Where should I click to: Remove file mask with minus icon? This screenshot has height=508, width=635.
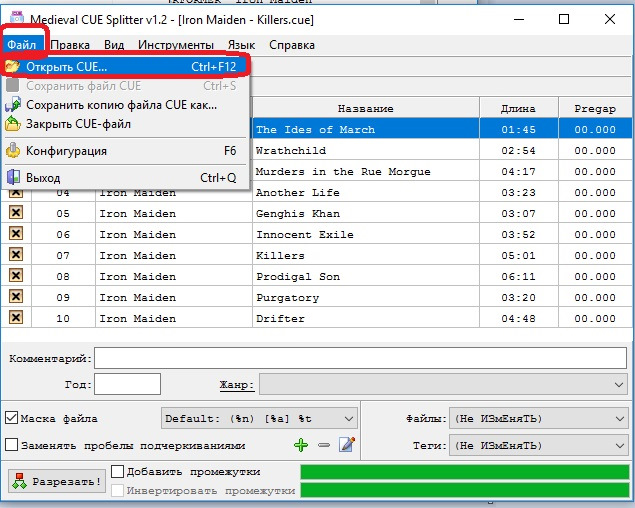point(324,445)
